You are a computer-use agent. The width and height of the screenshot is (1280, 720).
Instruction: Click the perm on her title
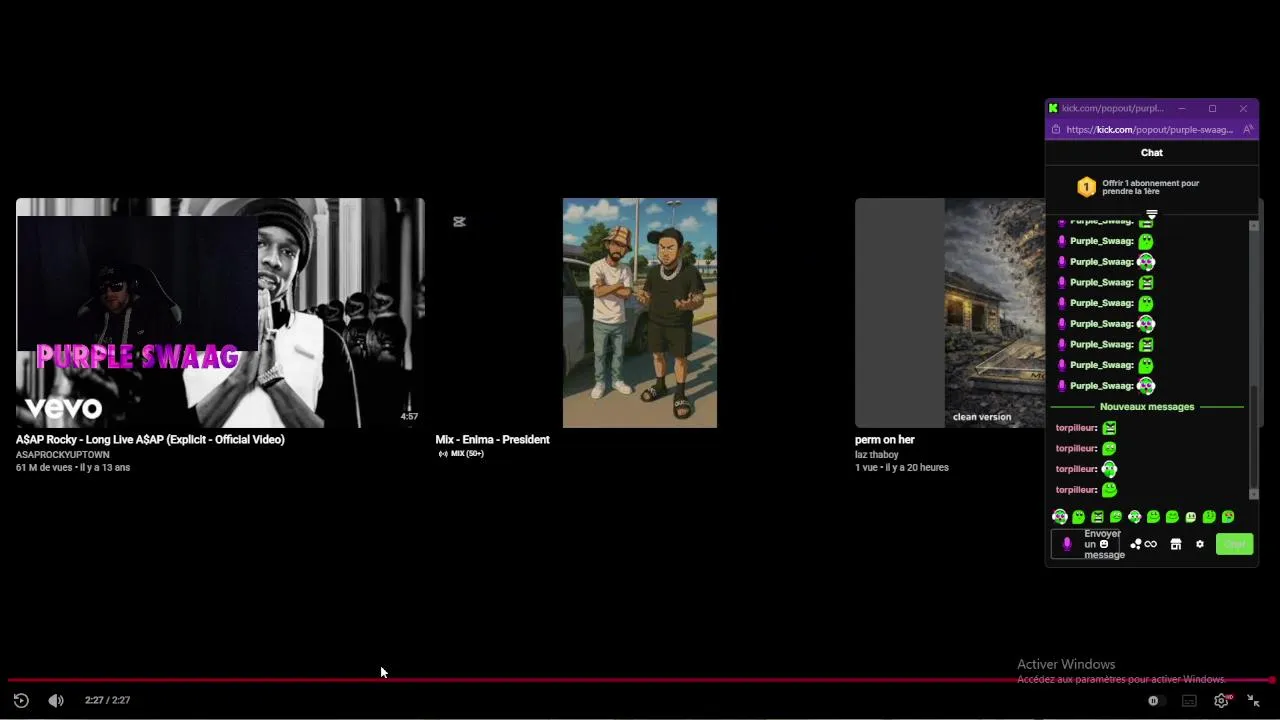coord(885,439)
